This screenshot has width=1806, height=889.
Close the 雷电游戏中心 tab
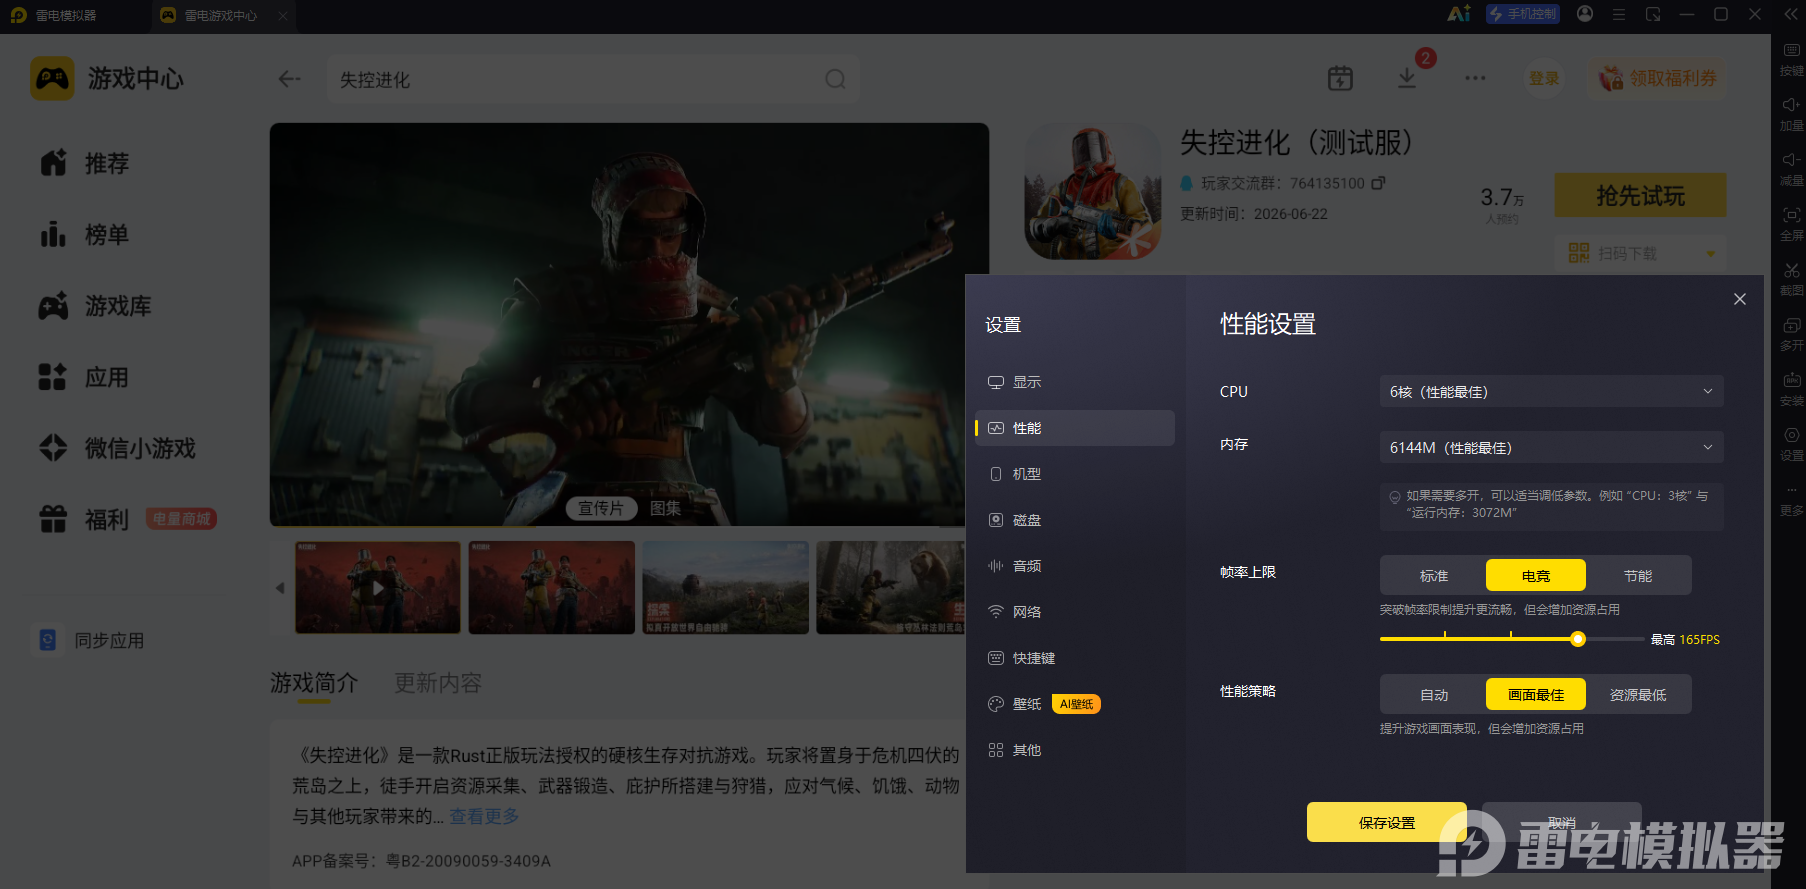283,15
